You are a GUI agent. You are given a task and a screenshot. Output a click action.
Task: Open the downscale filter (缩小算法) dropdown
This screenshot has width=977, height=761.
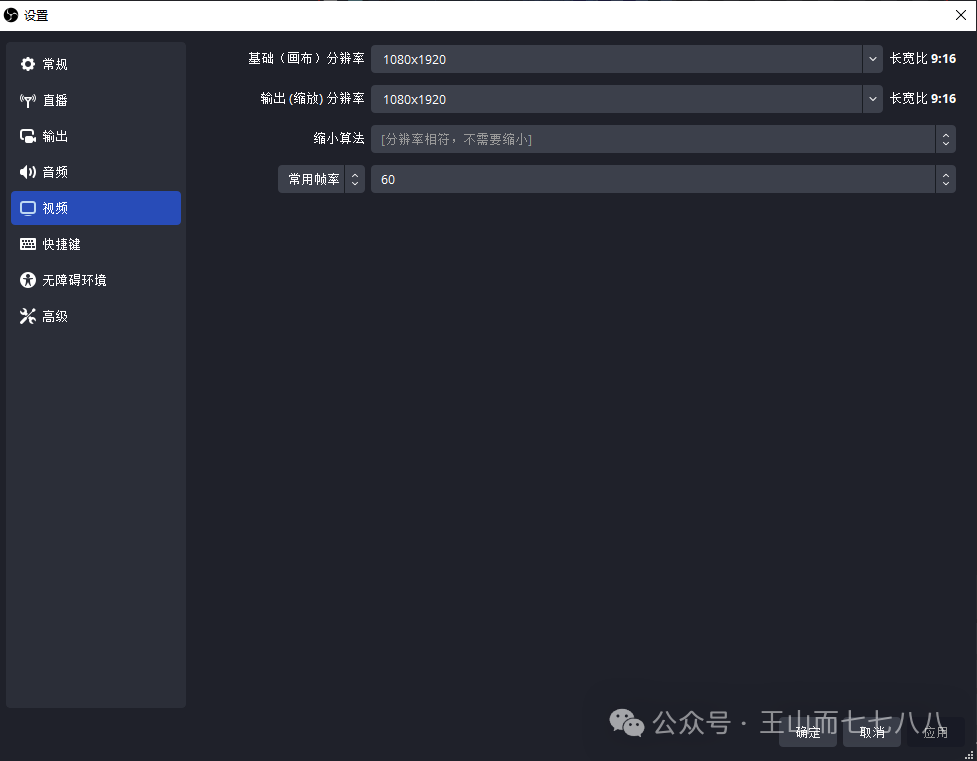pos(945,139)
